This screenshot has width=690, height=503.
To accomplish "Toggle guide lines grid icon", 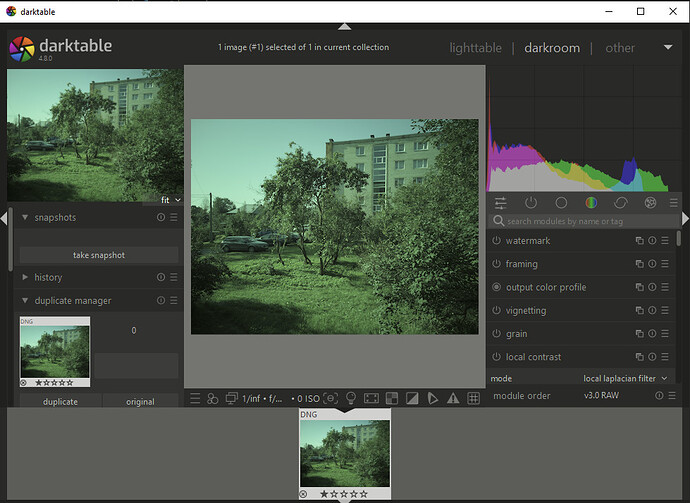I will (474, 398).
